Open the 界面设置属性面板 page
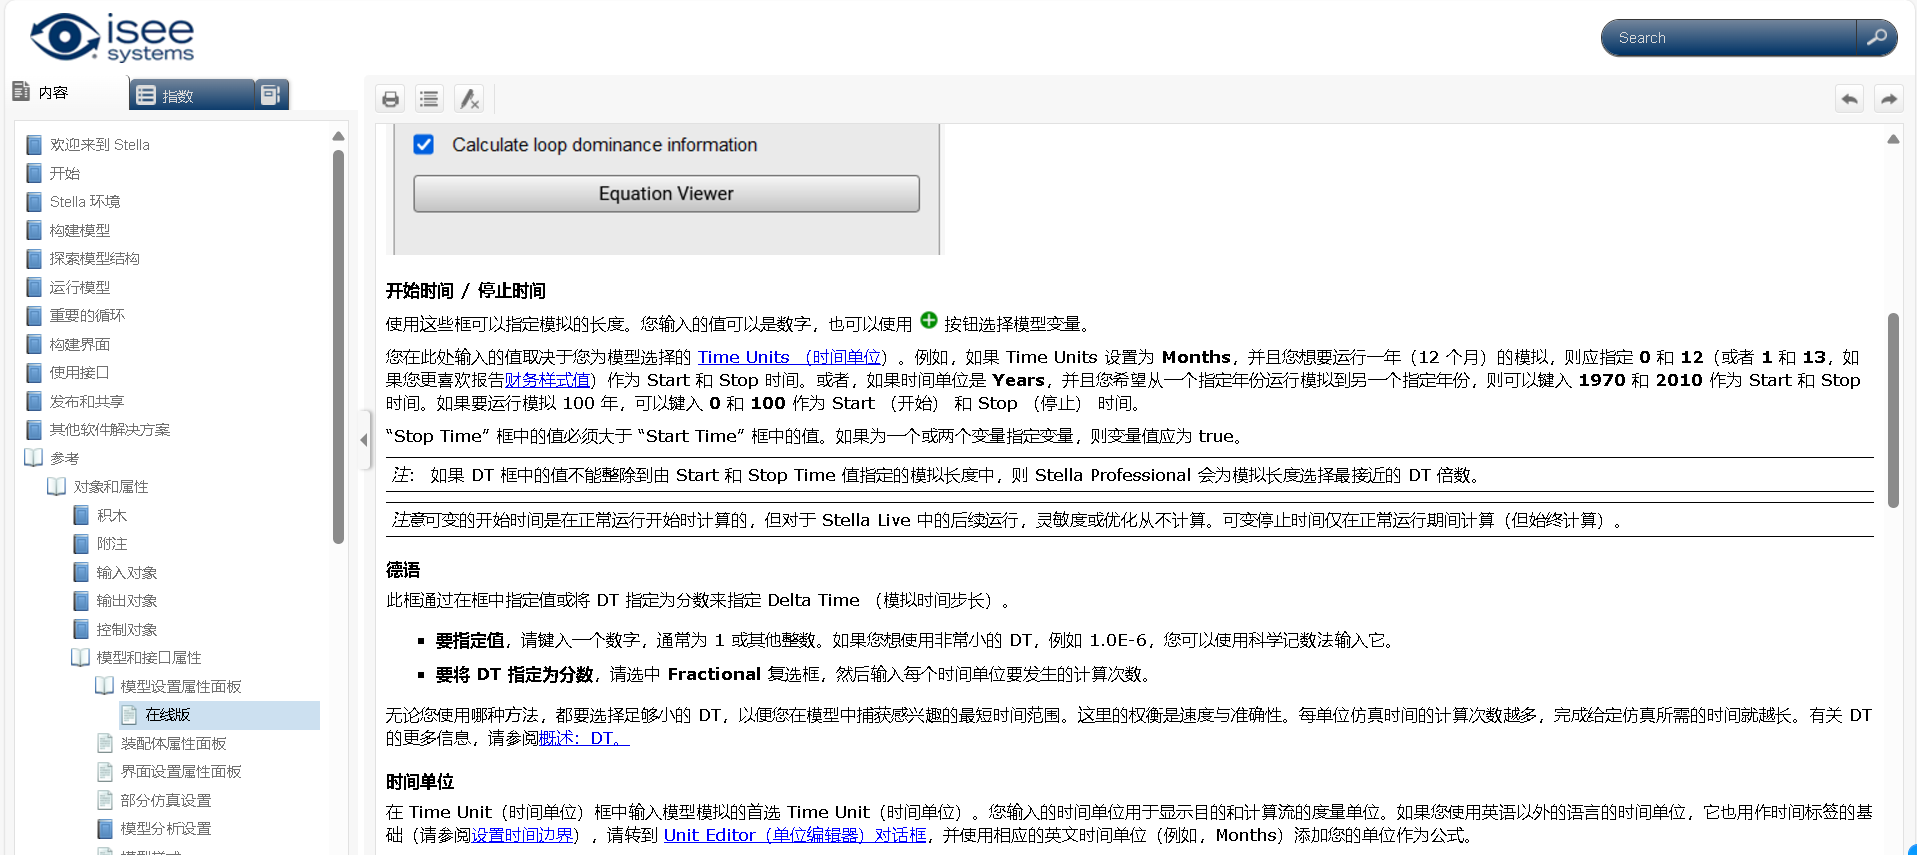This screenshot has width=1917, height=855. 181,771
